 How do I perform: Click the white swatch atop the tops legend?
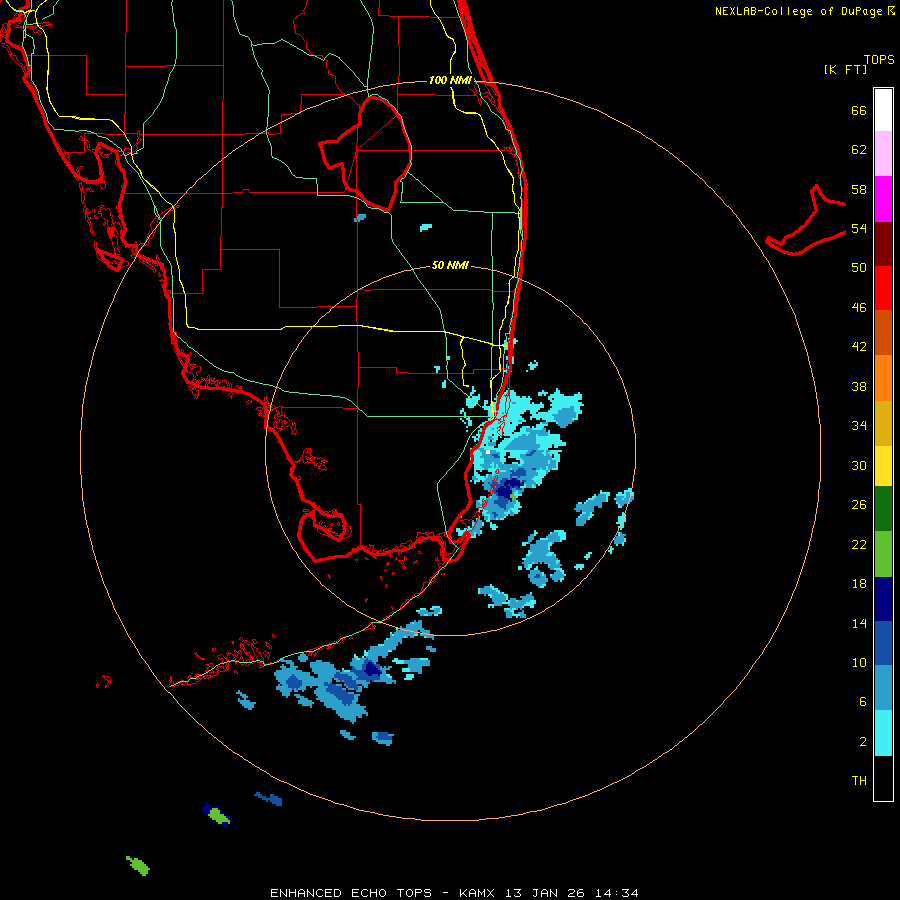(x=883, y=110)
